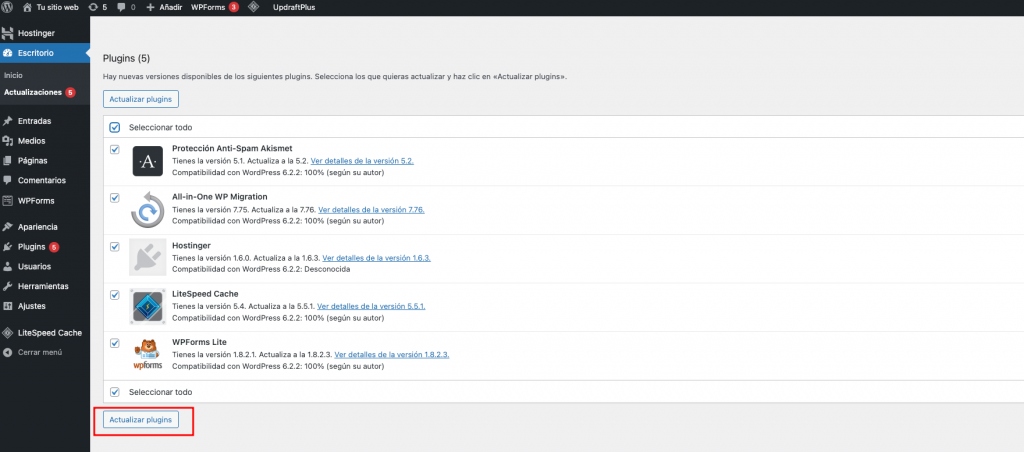Screen dimensions: 1024x452
Task: Click the red badge next to Actualizaciones
Action: (70, 93)
